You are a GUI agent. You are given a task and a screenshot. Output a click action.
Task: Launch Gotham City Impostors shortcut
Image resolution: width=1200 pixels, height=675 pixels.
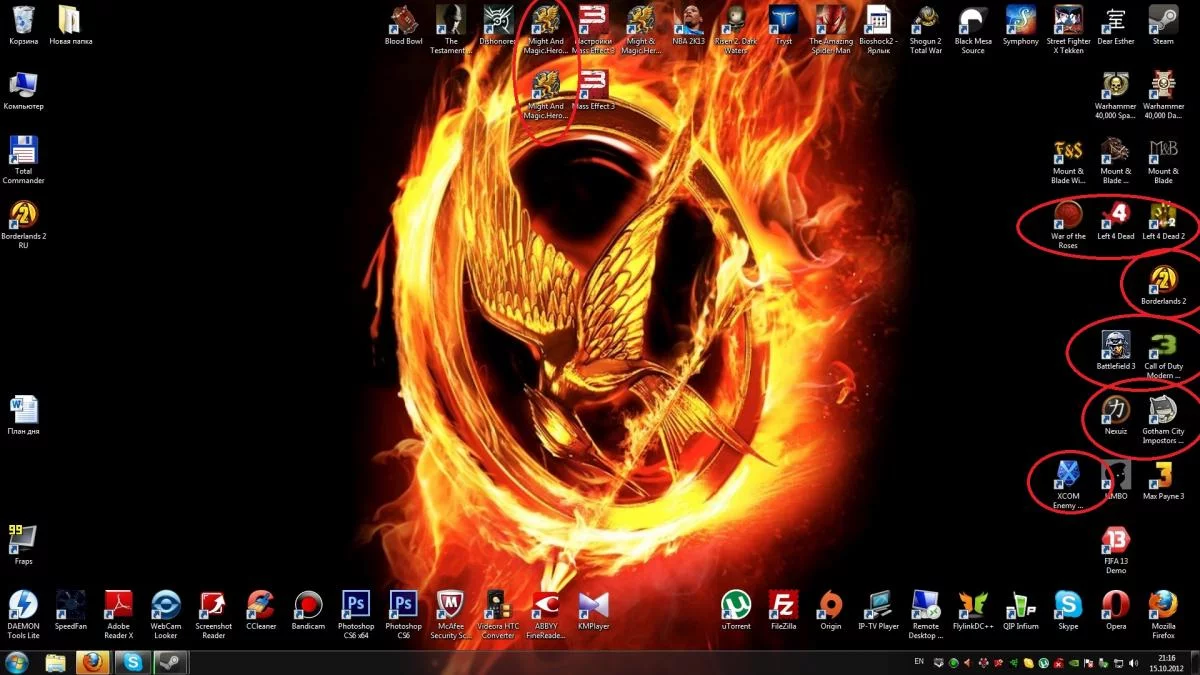pos(1163,420)
